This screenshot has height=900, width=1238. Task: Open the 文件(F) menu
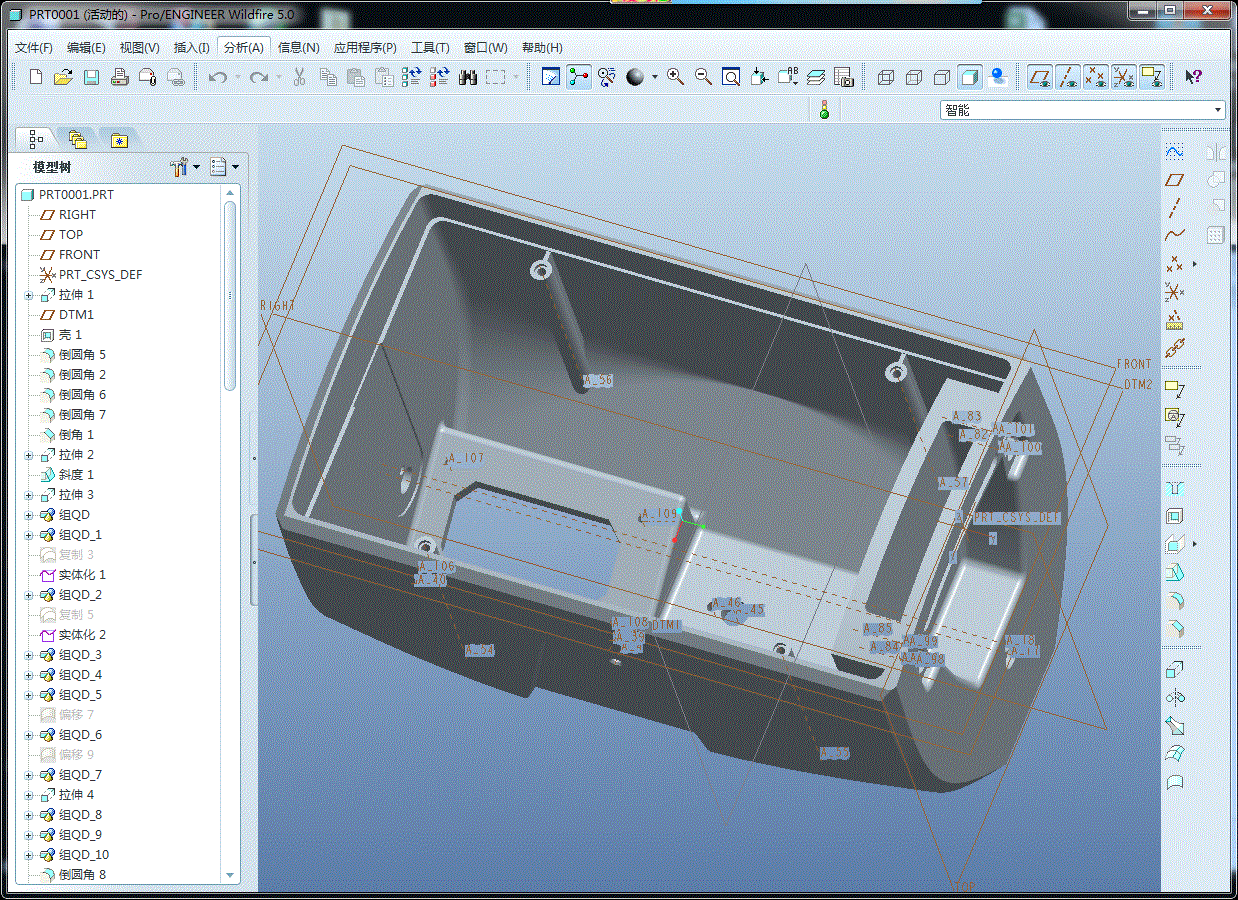34,47
